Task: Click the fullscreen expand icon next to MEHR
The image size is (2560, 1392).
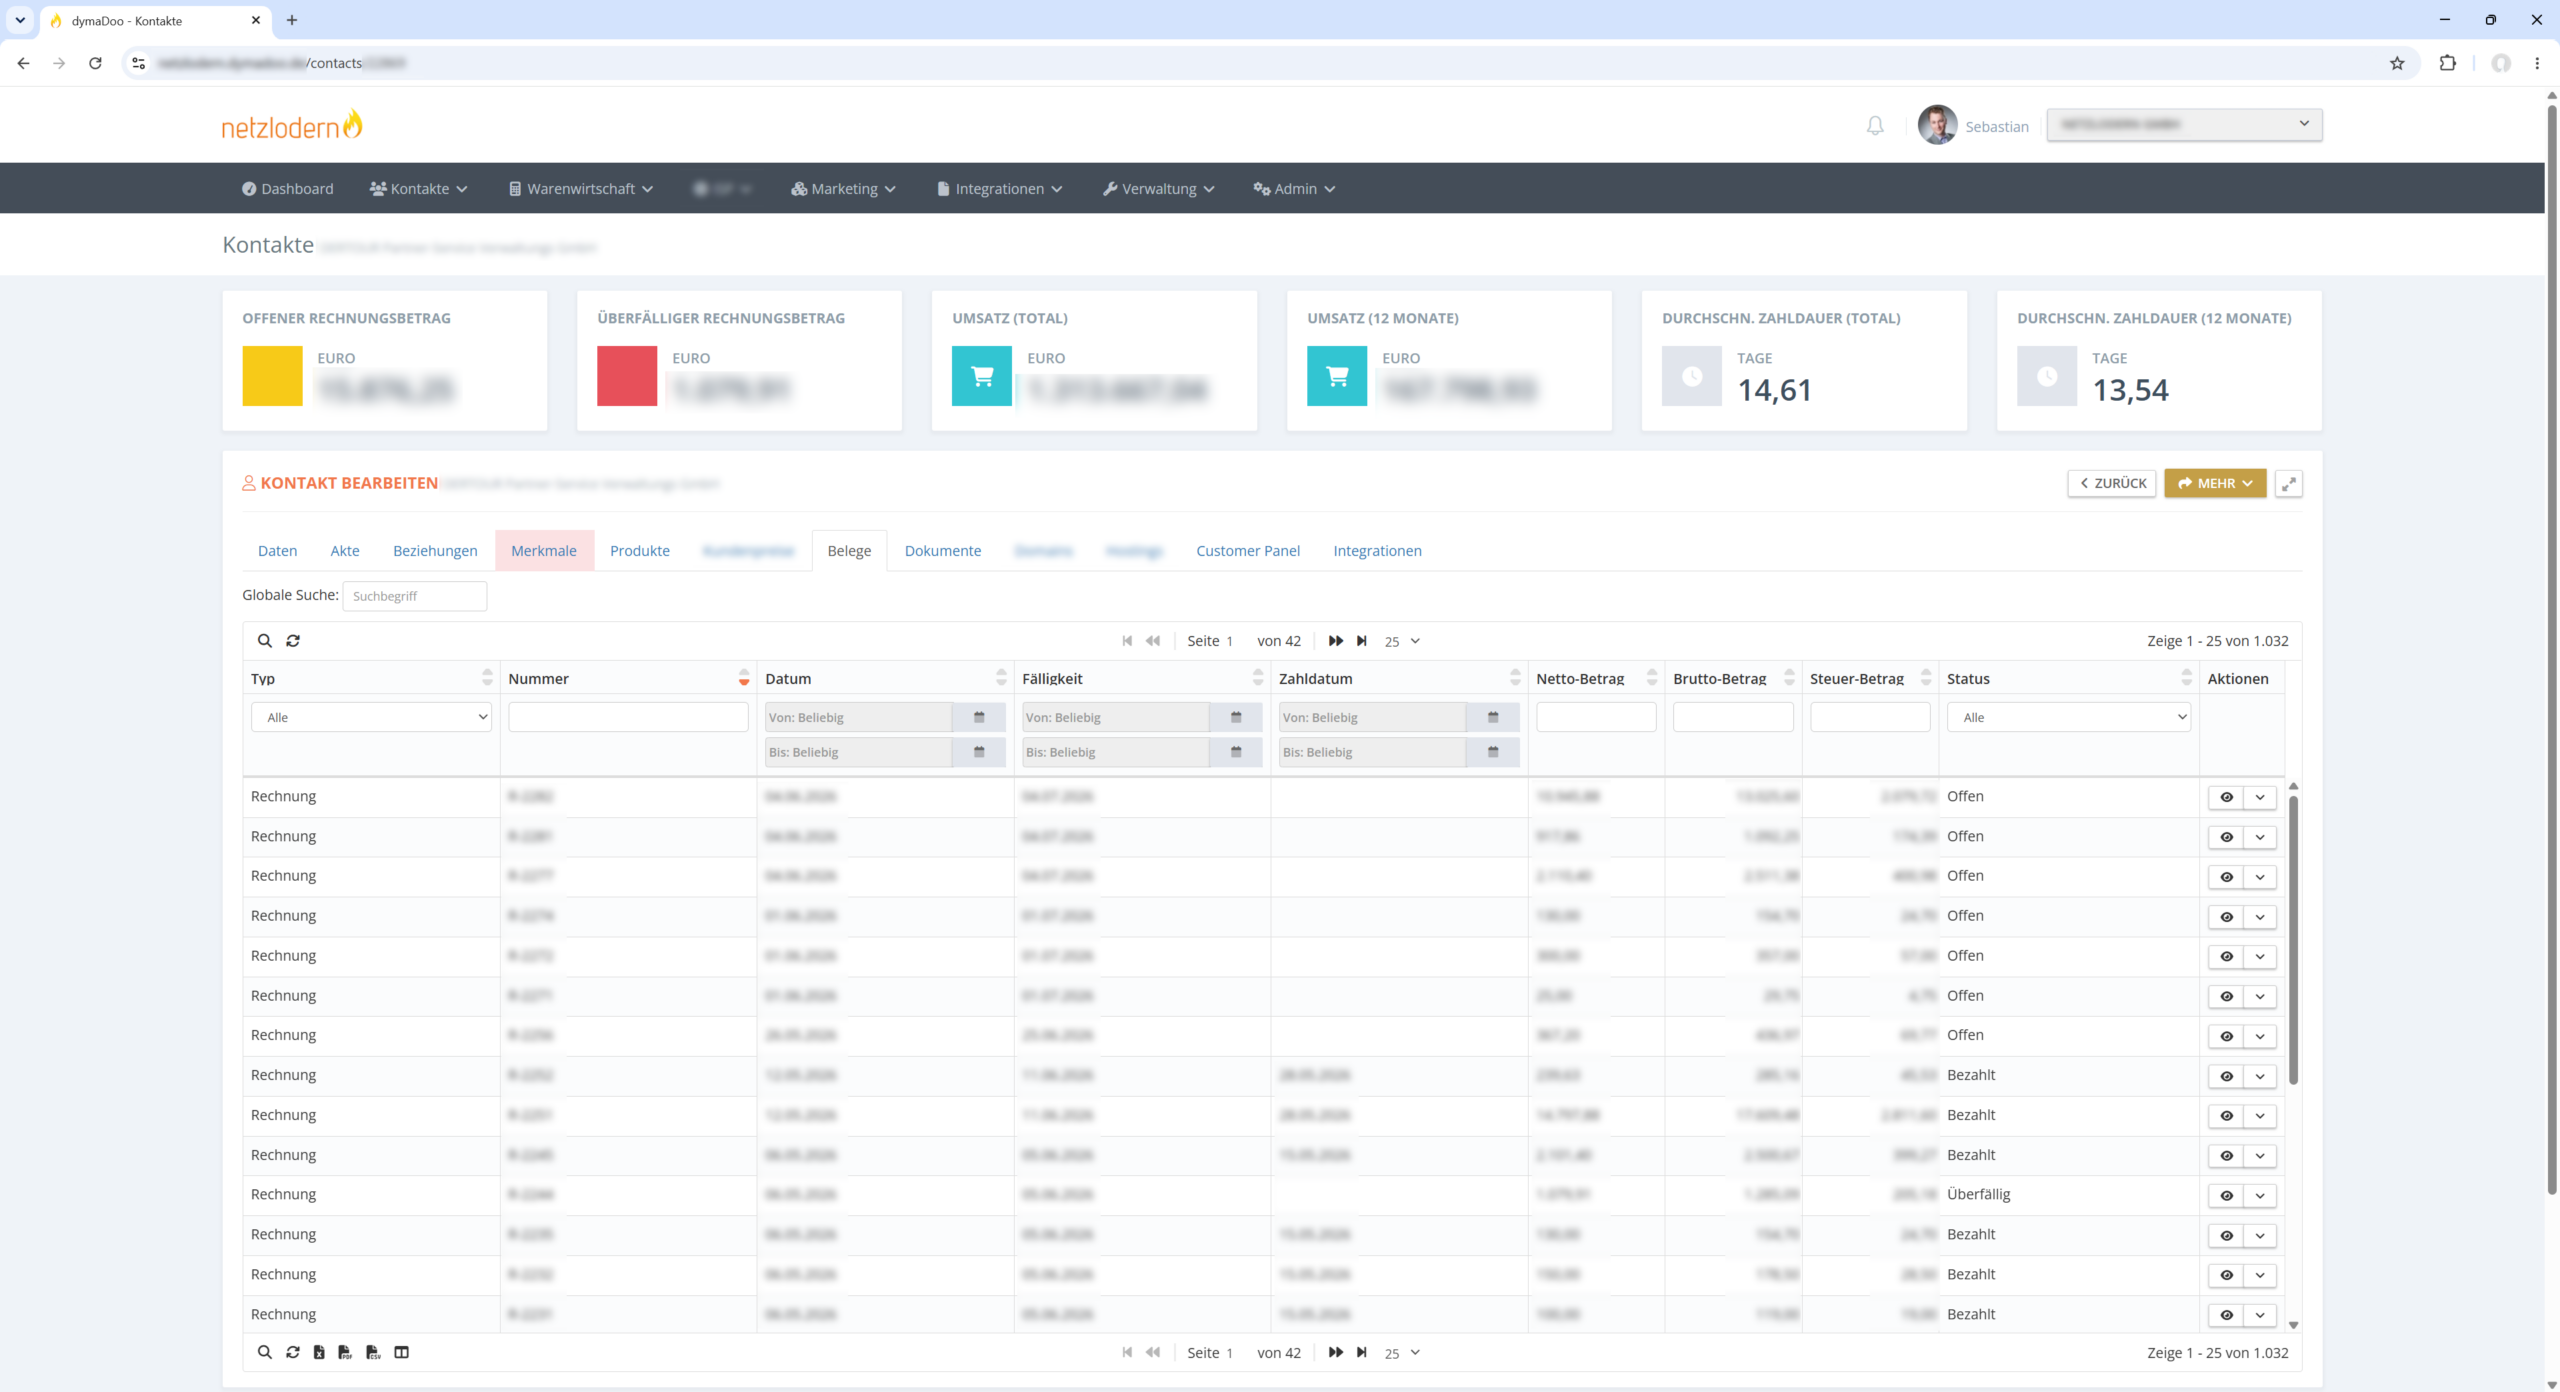Action: pos(2288,484)
